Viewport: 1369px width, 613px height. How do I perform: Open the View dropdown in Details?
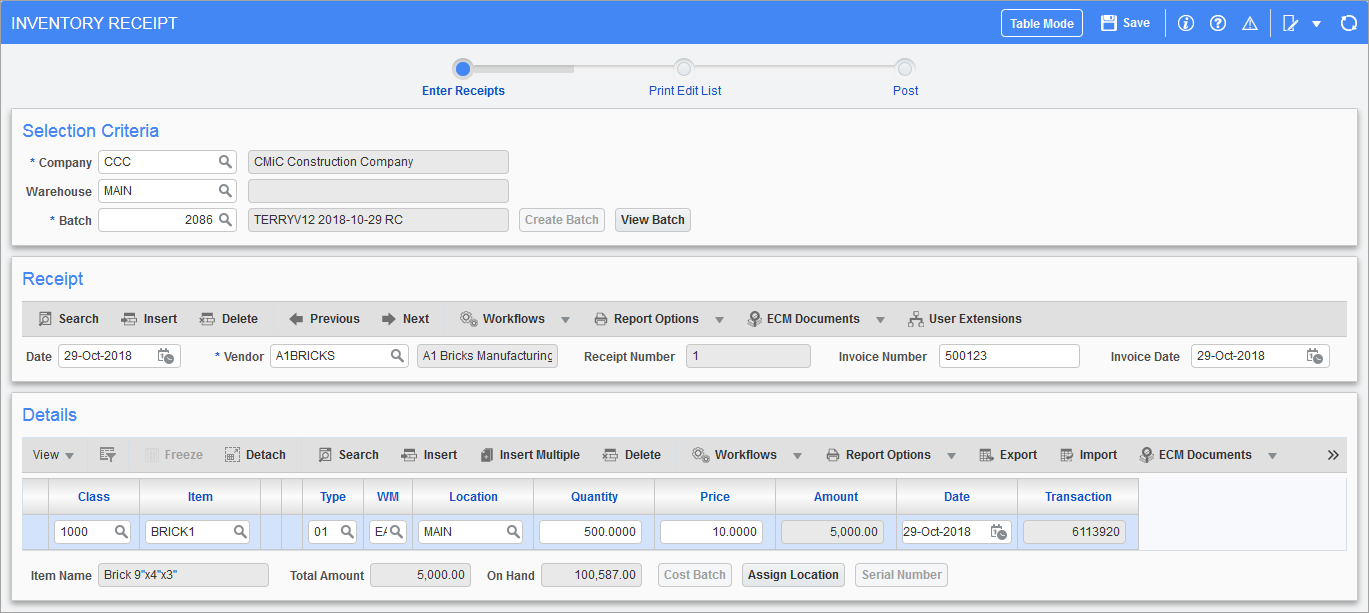click(52, 454)
